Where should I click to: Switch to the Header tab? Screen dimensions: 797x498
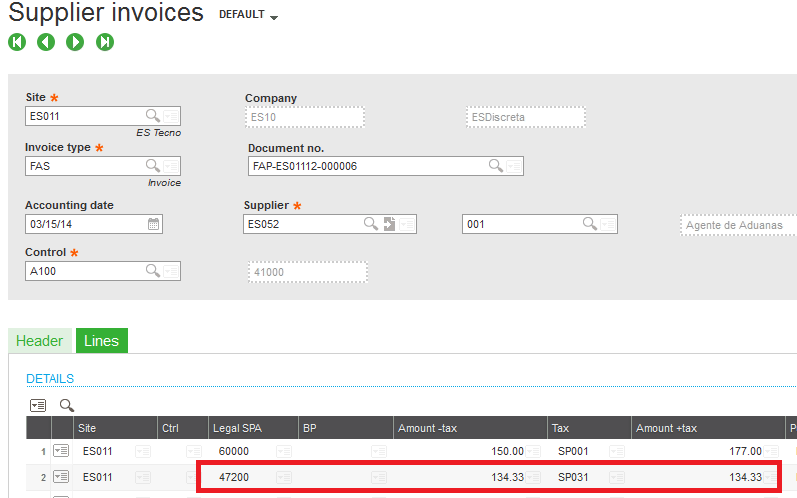click(39, 341)
